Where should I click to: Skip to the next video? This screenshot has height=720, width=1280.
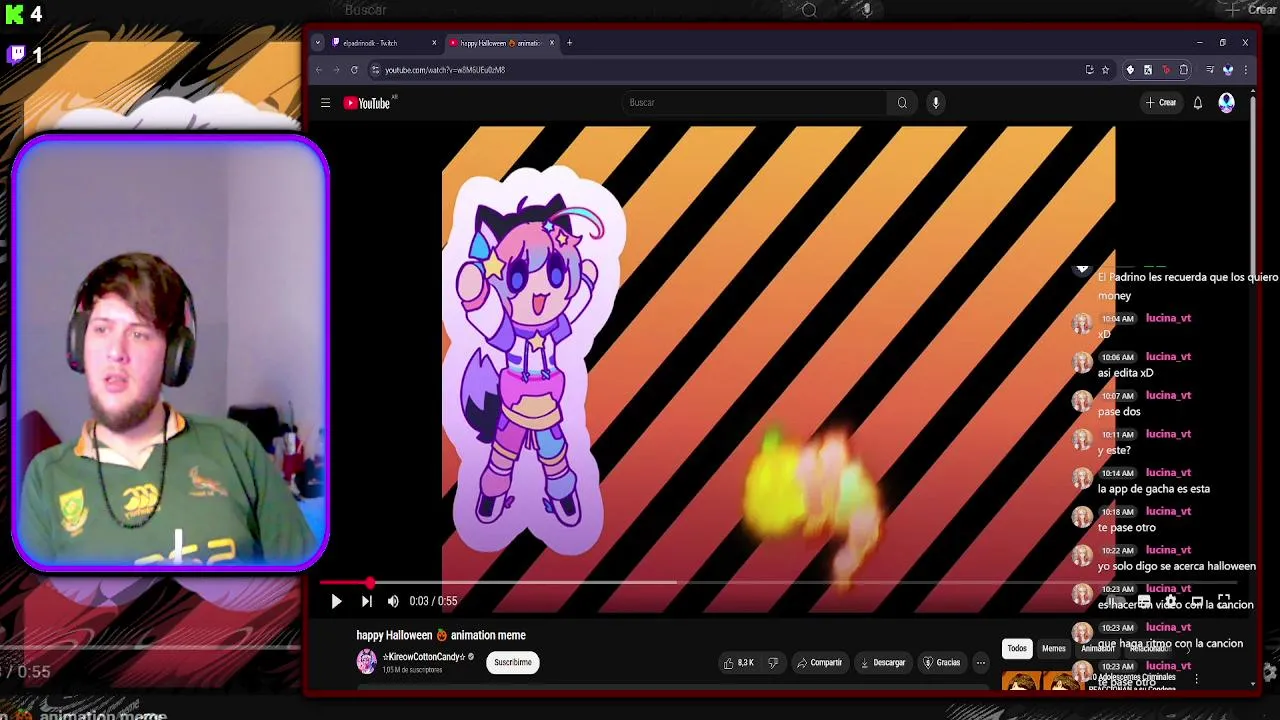(366, 601)
